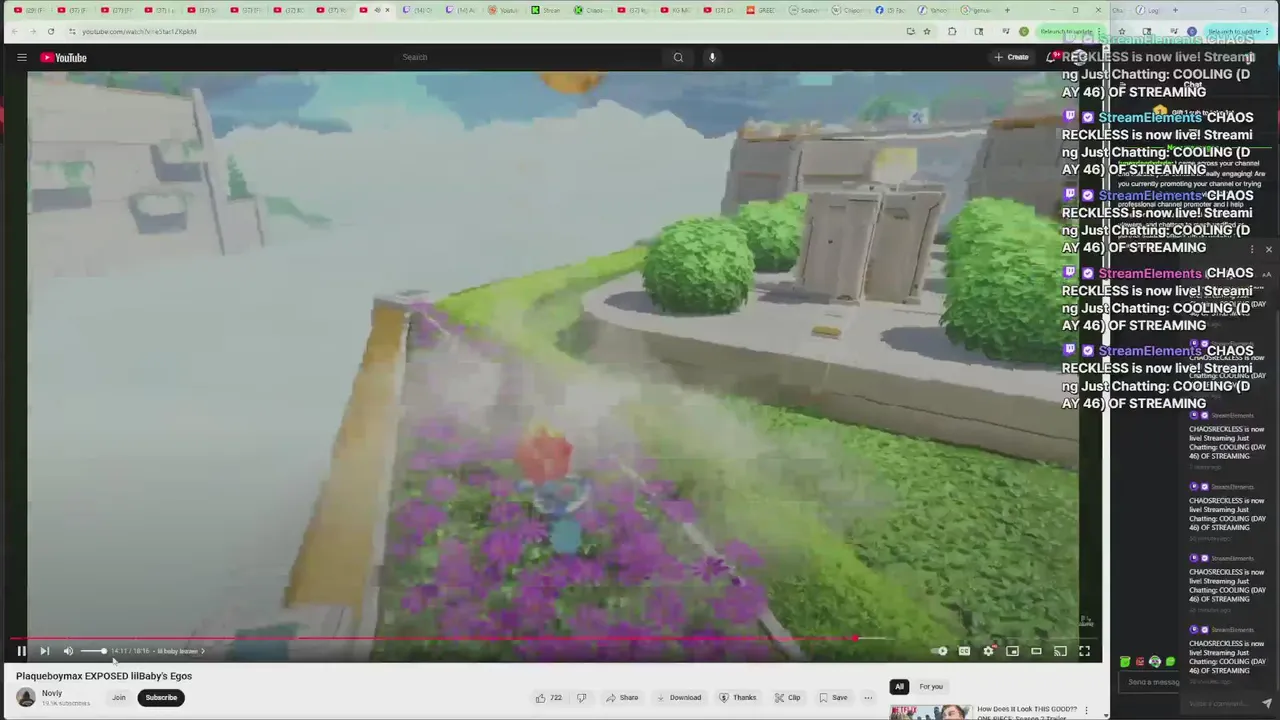Reload the browser page
Image resolution: width=1280 pixels, height=720 pixels.
[x=50, y=31]
